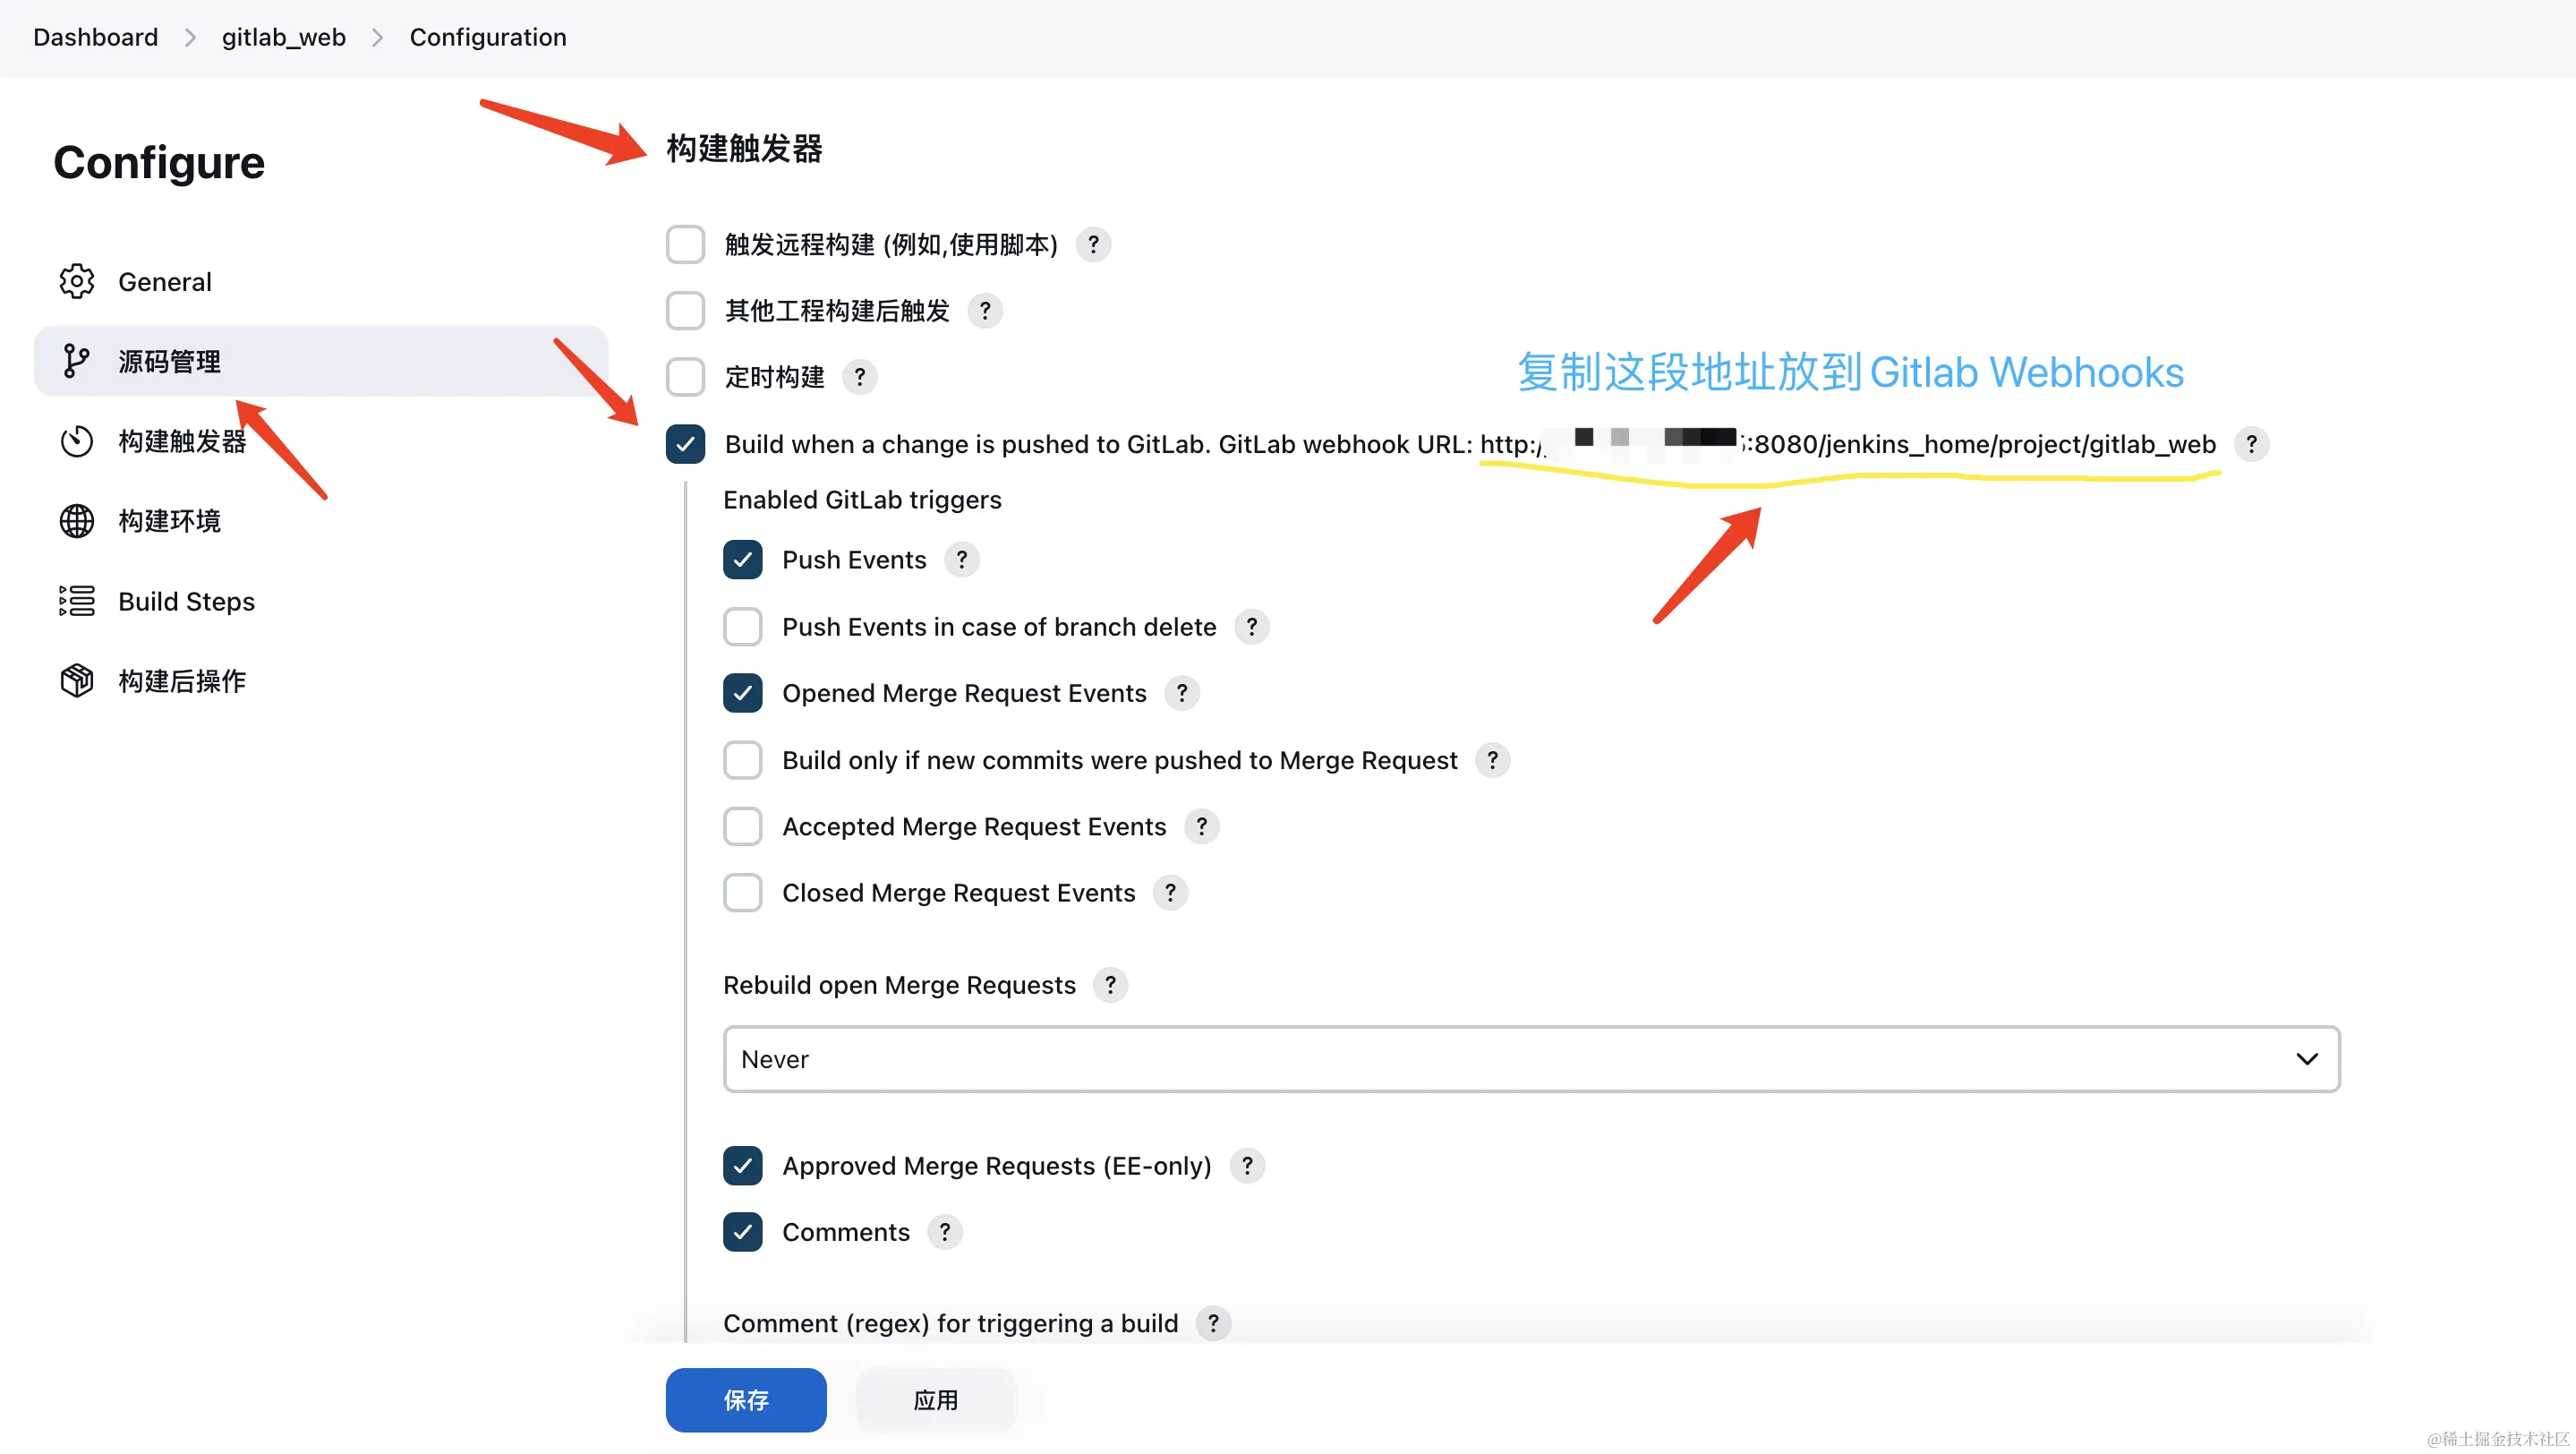Disable Comments trigger checkbox
The image size is (2576, 1454).
pos(742,1232)
